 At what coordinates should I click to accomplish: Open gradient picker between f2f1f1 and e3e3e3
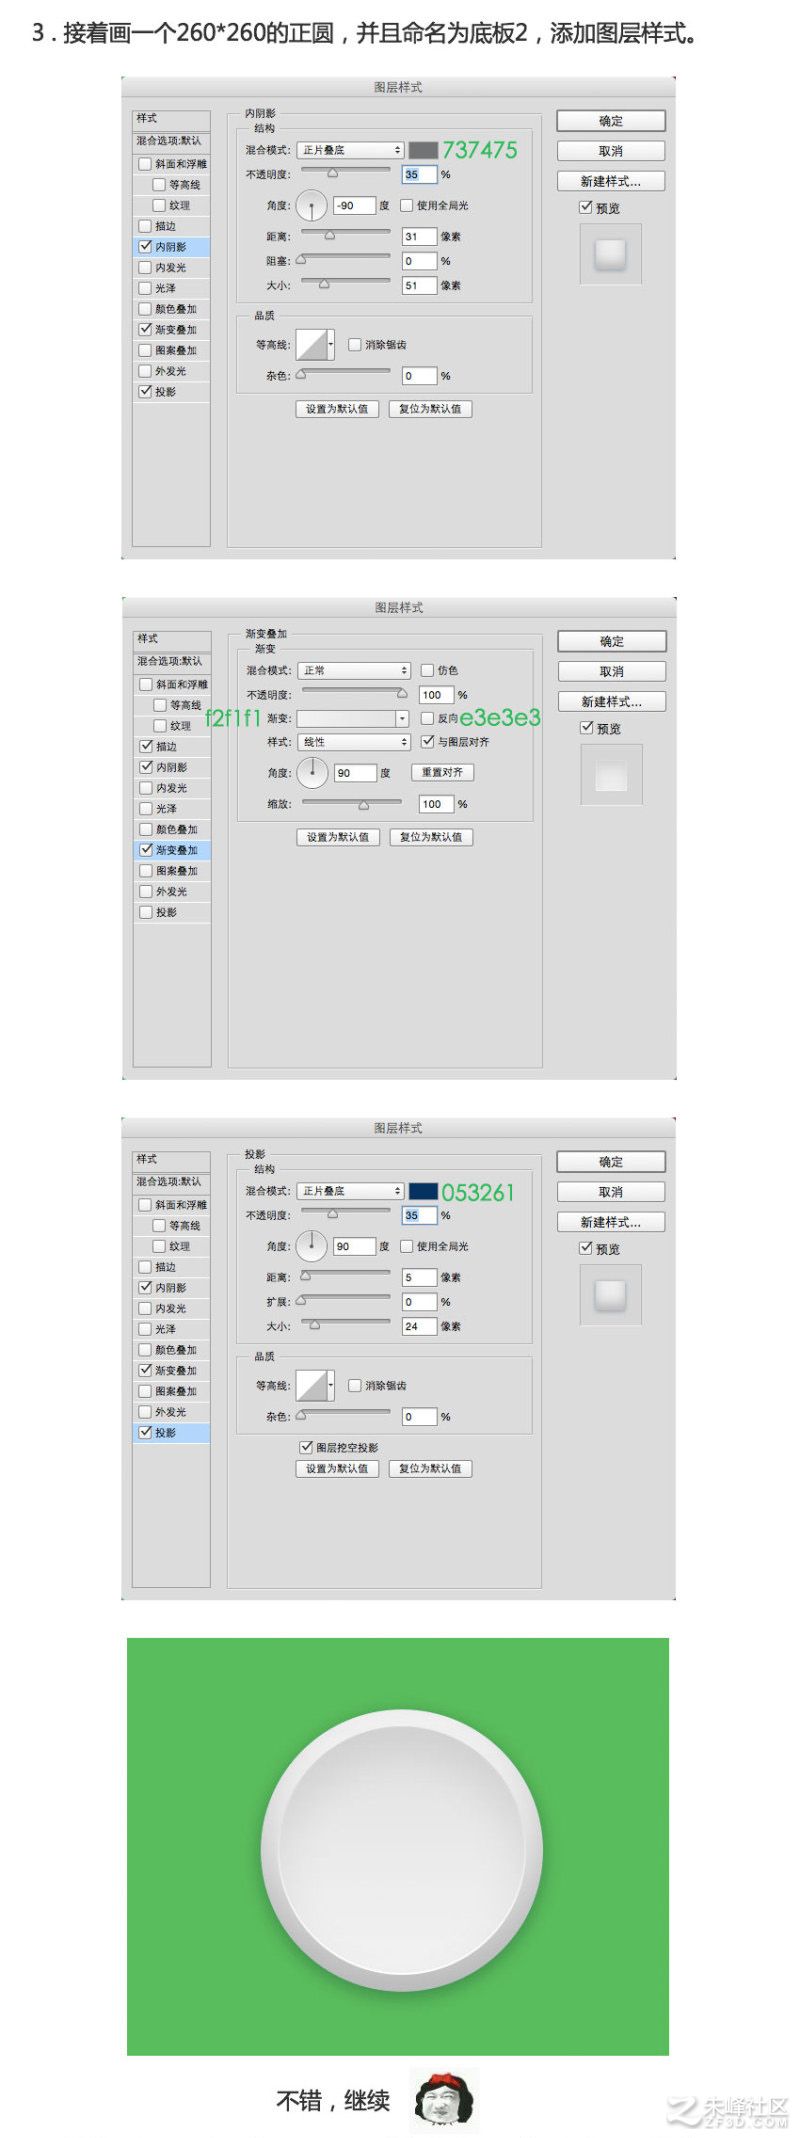coord(353,719)
